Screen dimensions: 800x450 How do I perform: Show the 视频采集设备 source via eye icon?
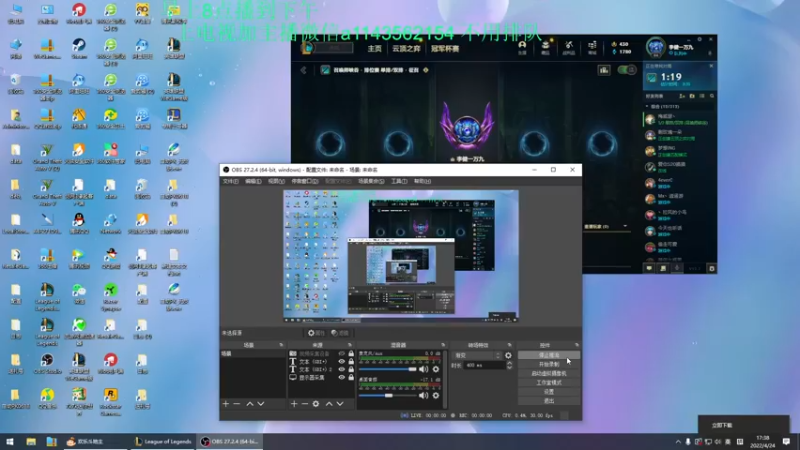(342, 353)
